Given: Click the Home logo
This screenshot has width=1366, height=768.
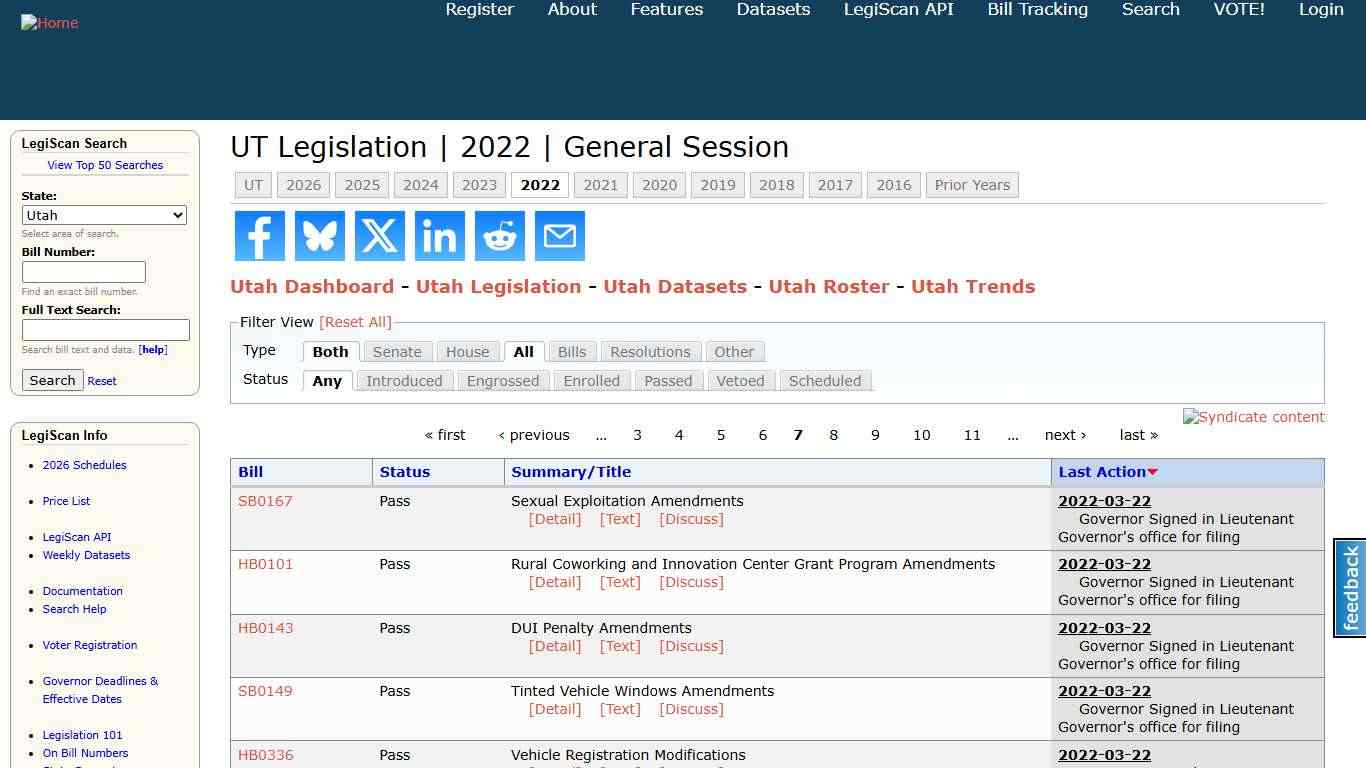Looking at the screenshot, I should [49, 22].
